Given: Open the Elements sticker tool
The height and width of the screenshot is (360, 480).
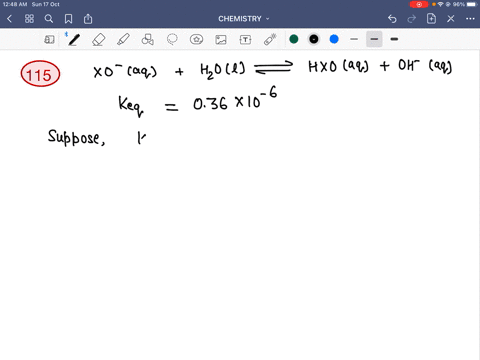Looking at the screenshot, I should [196, 40].
